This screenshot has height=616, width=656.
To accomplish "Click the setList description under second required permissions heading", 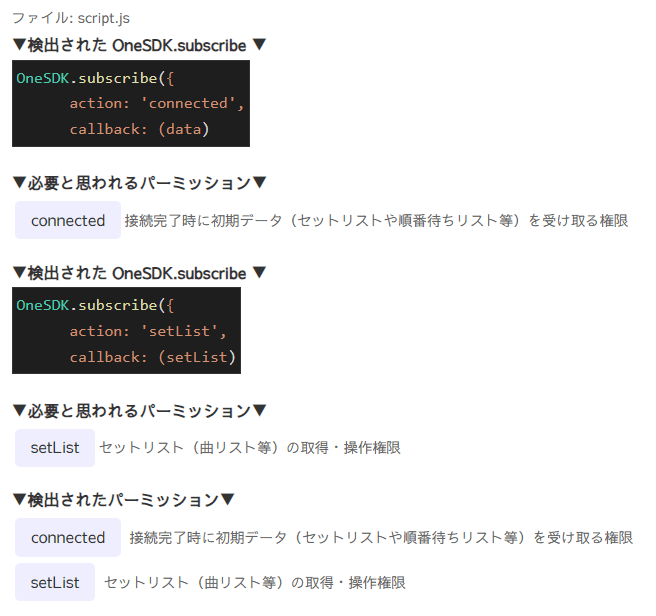I will point(250,448).
